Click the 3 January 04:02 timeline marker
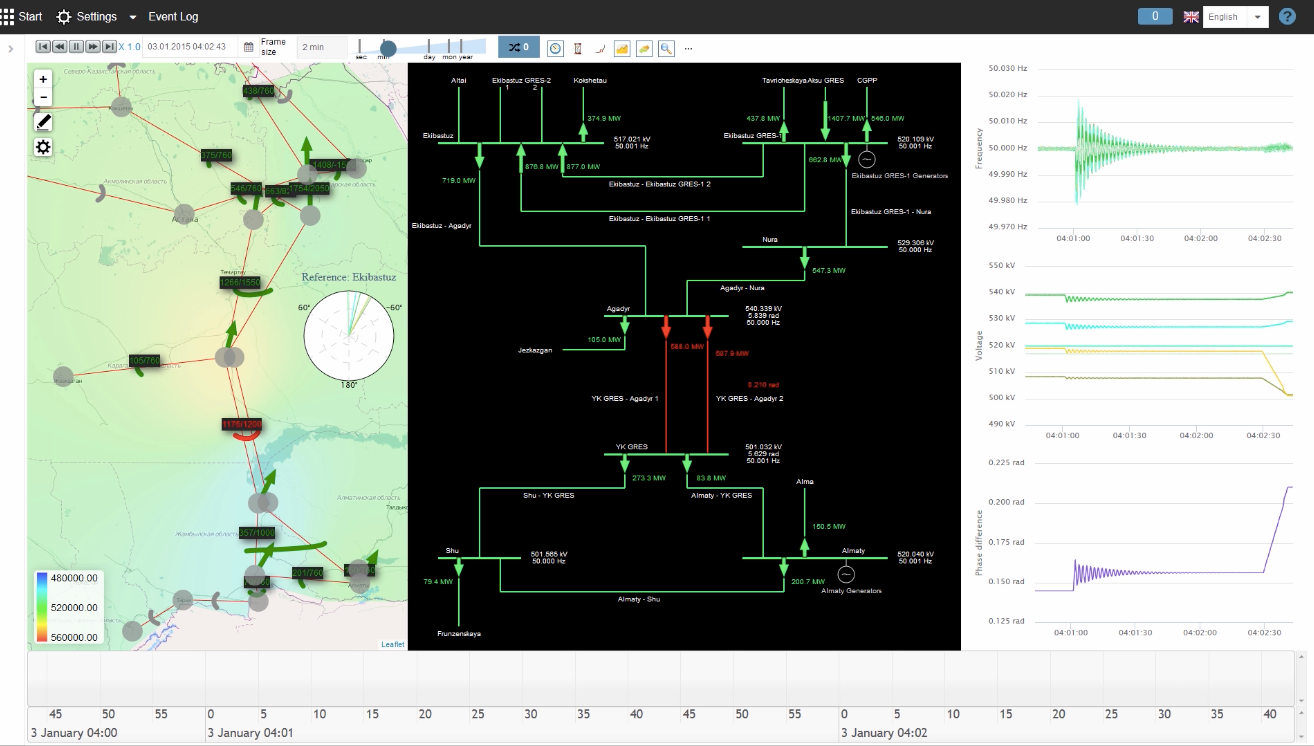 (x=884, y=733)
